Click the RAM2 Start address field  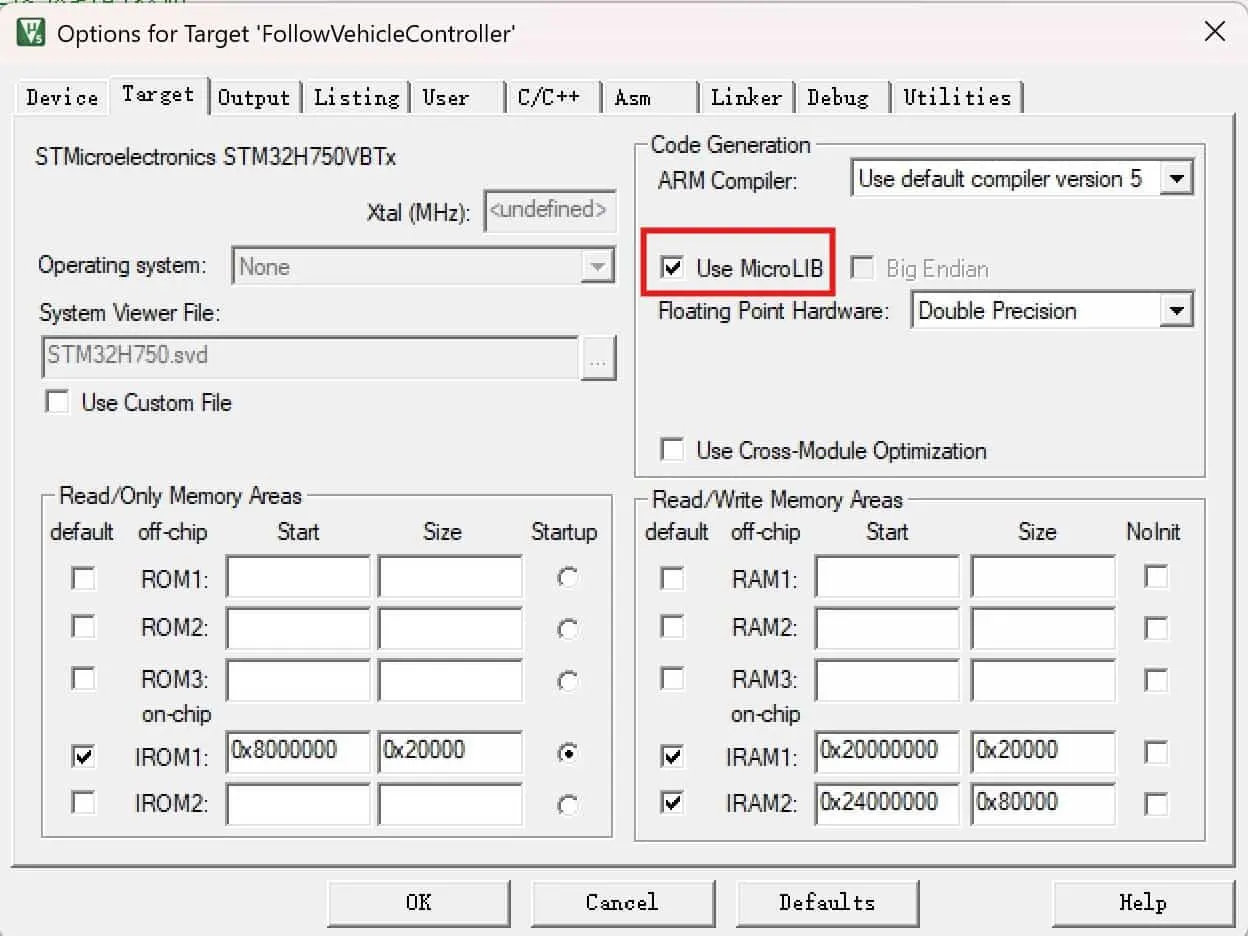[888, 628]
